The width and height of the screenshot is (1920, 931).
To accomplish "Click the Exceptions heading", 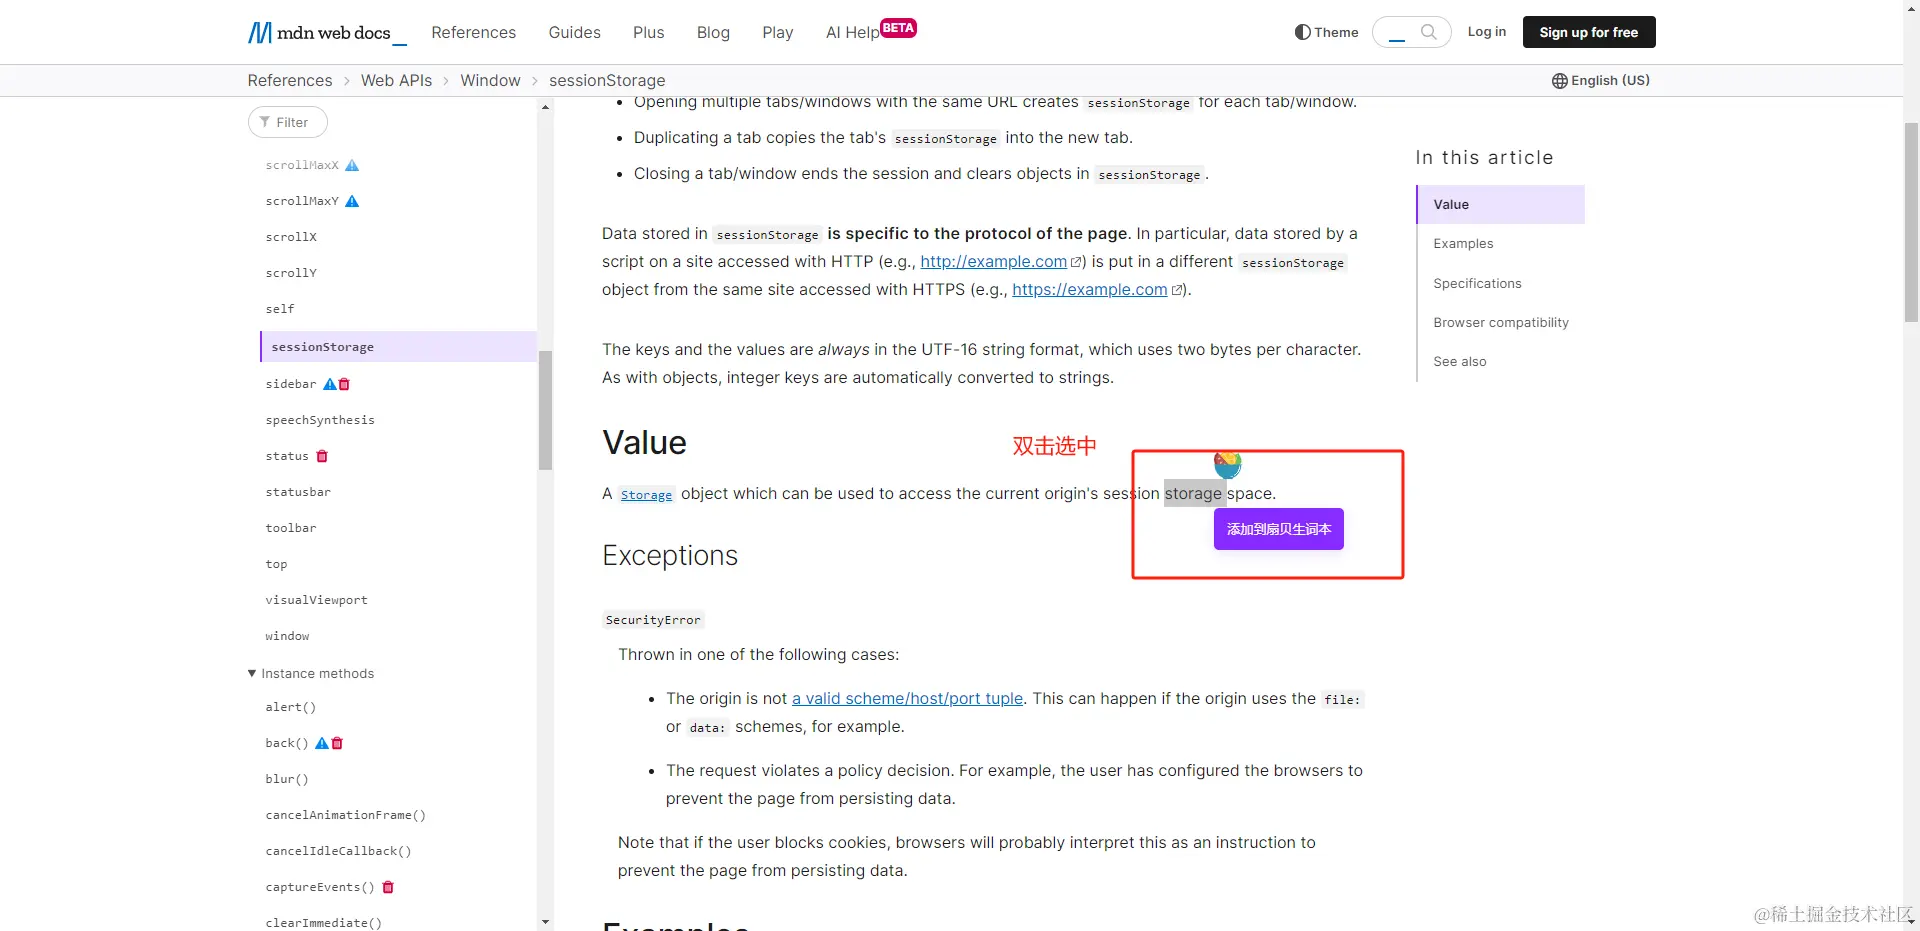I will [x=670, y=556].
